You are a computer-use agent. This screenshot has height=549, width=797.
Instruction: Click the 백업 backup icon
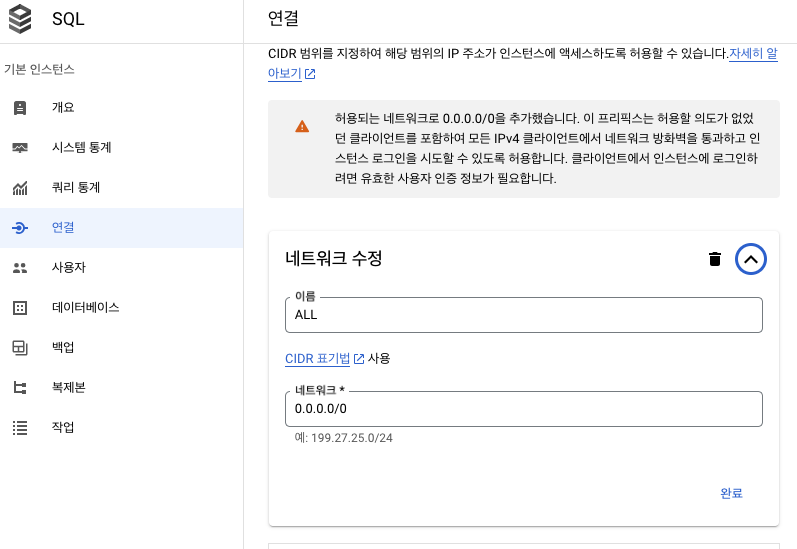pos(20,348)
